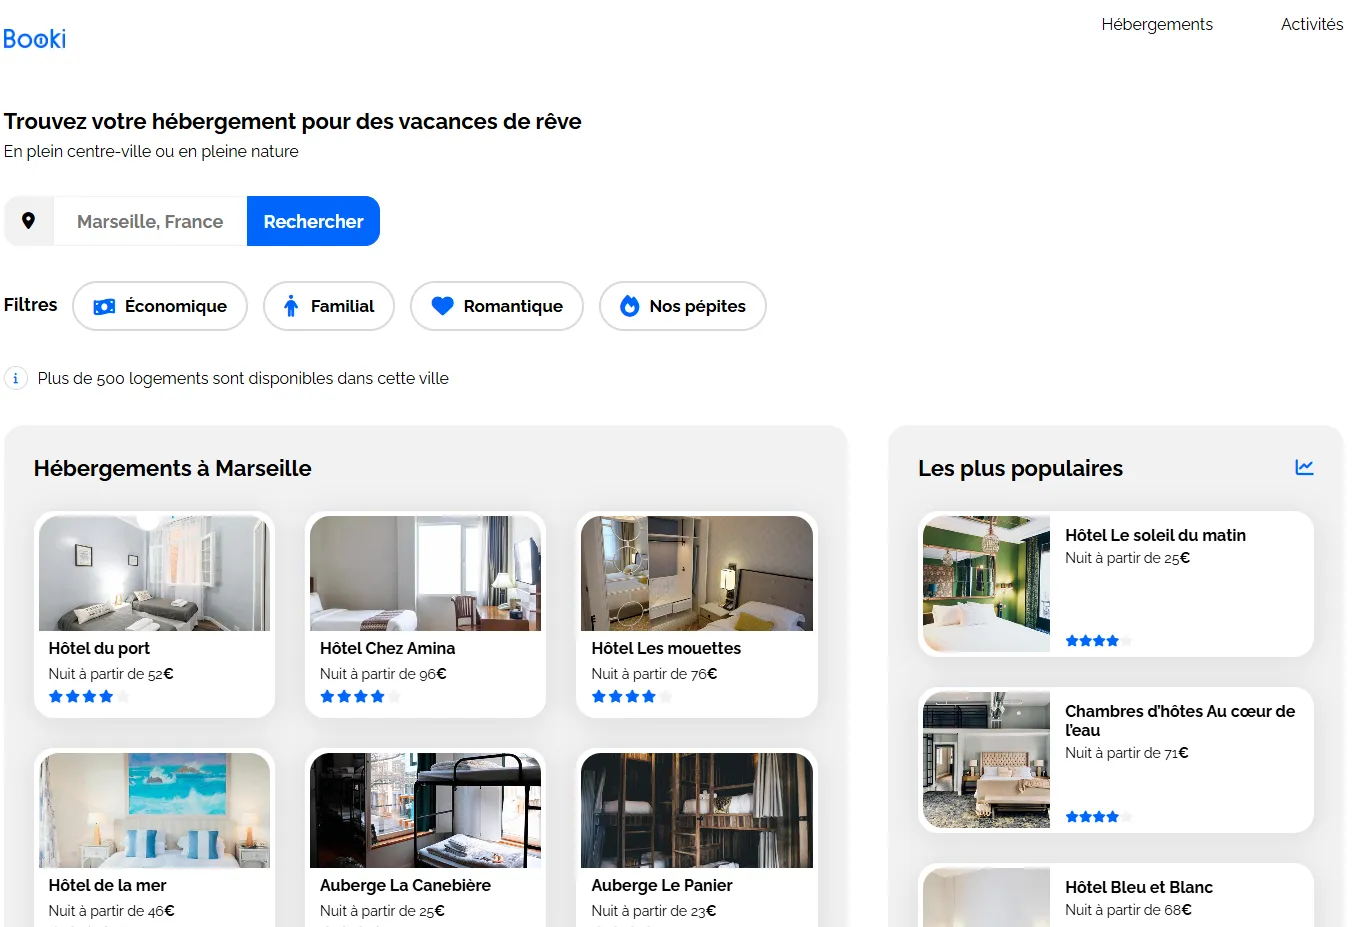Click the Rechercher button

[x=313, y=221]
